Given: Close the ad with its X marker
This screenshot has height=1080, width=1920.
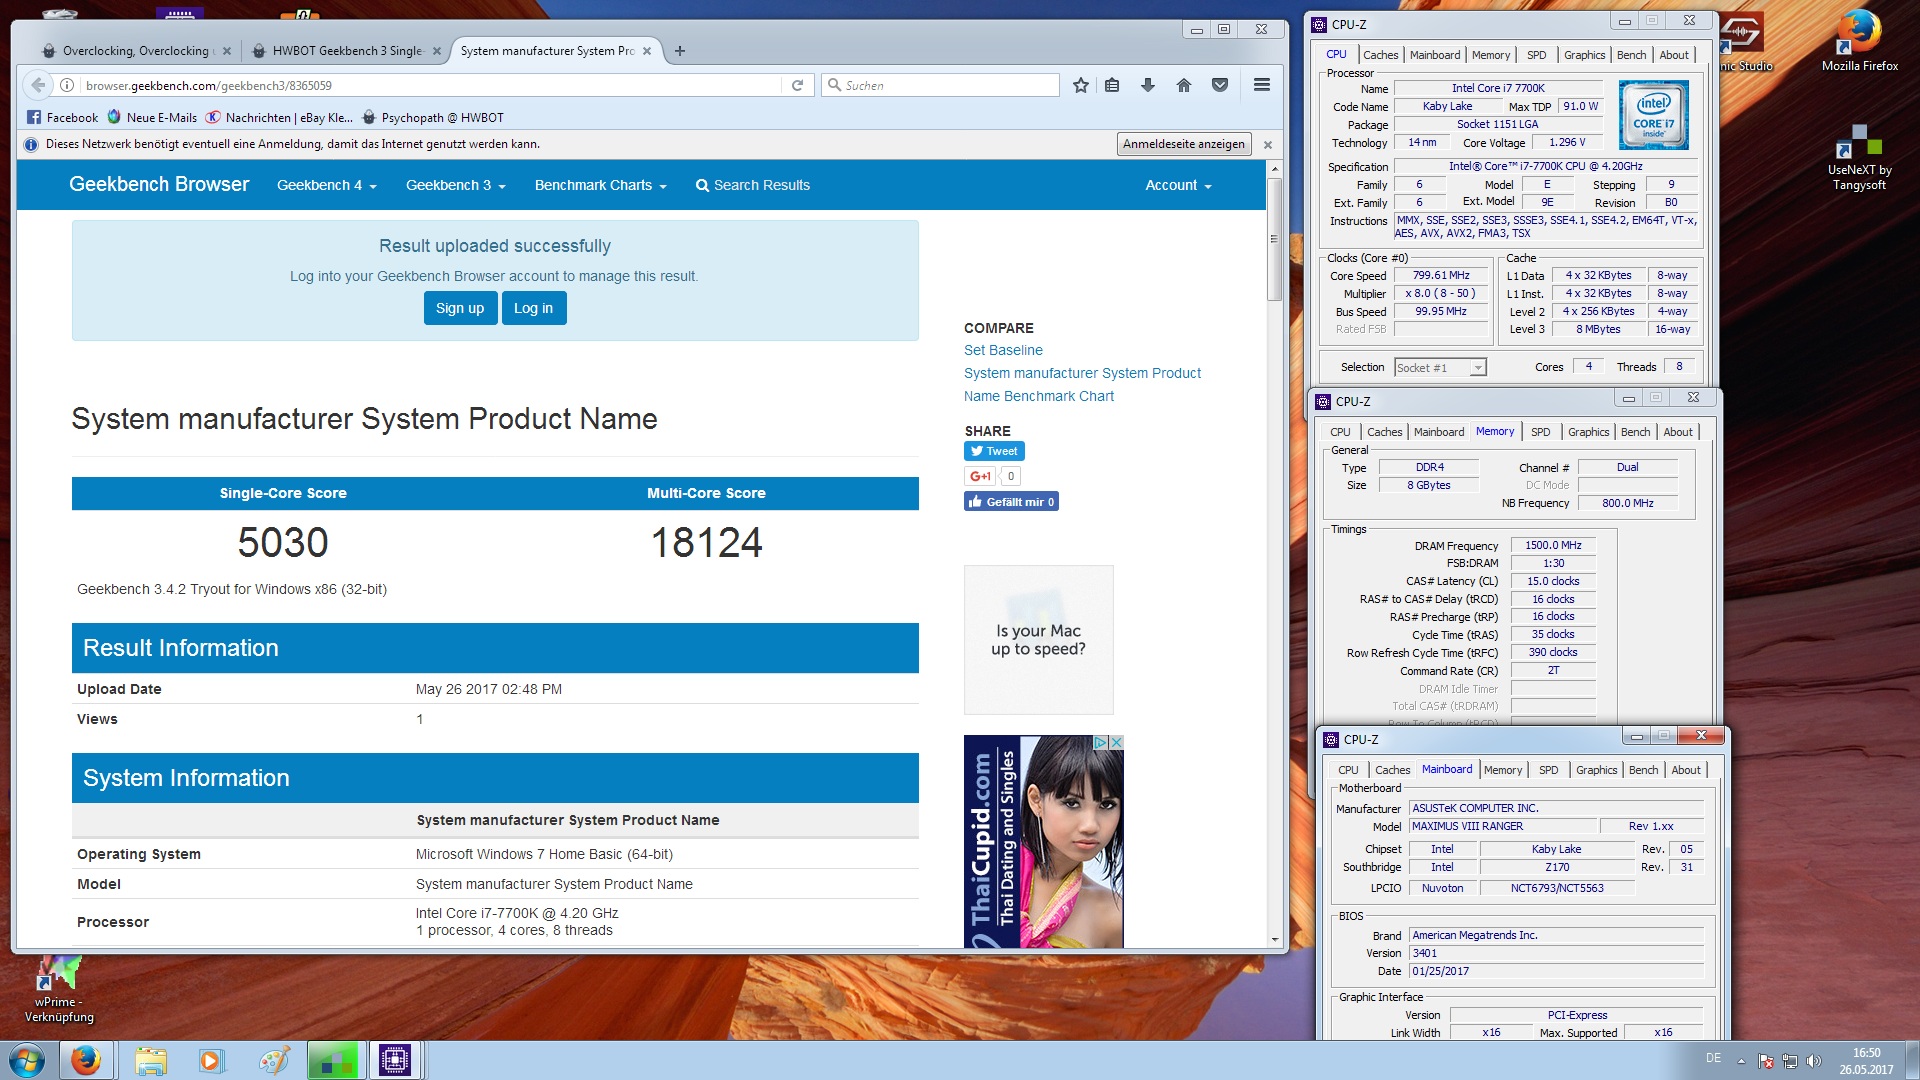Looking at the screenshot, I should tap(1116, 742).
